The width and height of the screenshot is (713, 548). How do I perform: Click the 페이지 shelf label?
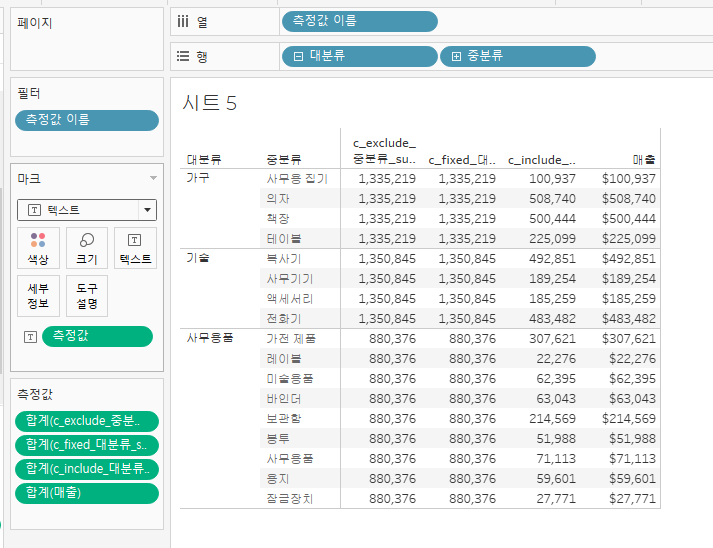point(35,23)
